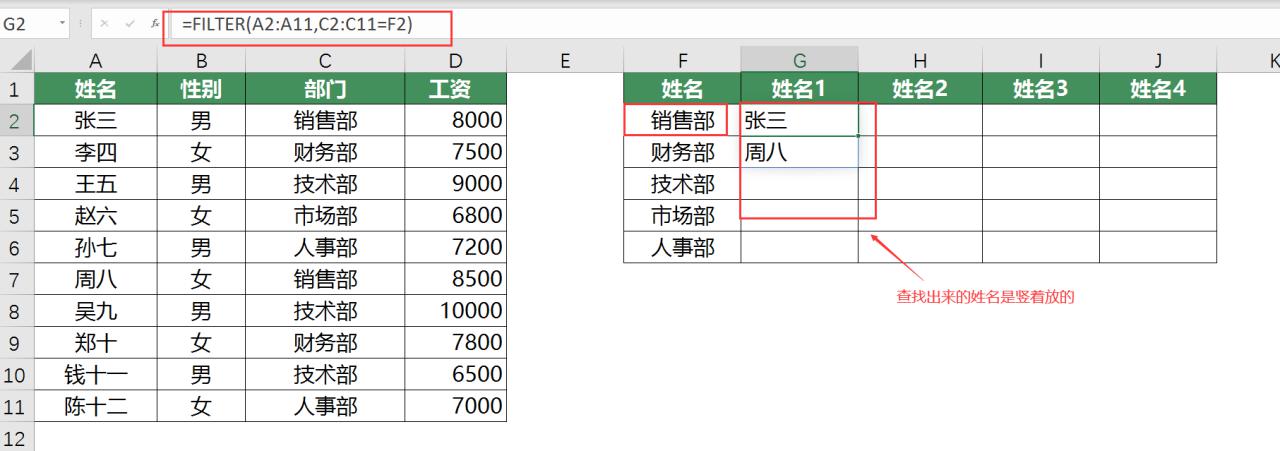Select row 1 header
Screen dimensions: 1280x451
17,89
